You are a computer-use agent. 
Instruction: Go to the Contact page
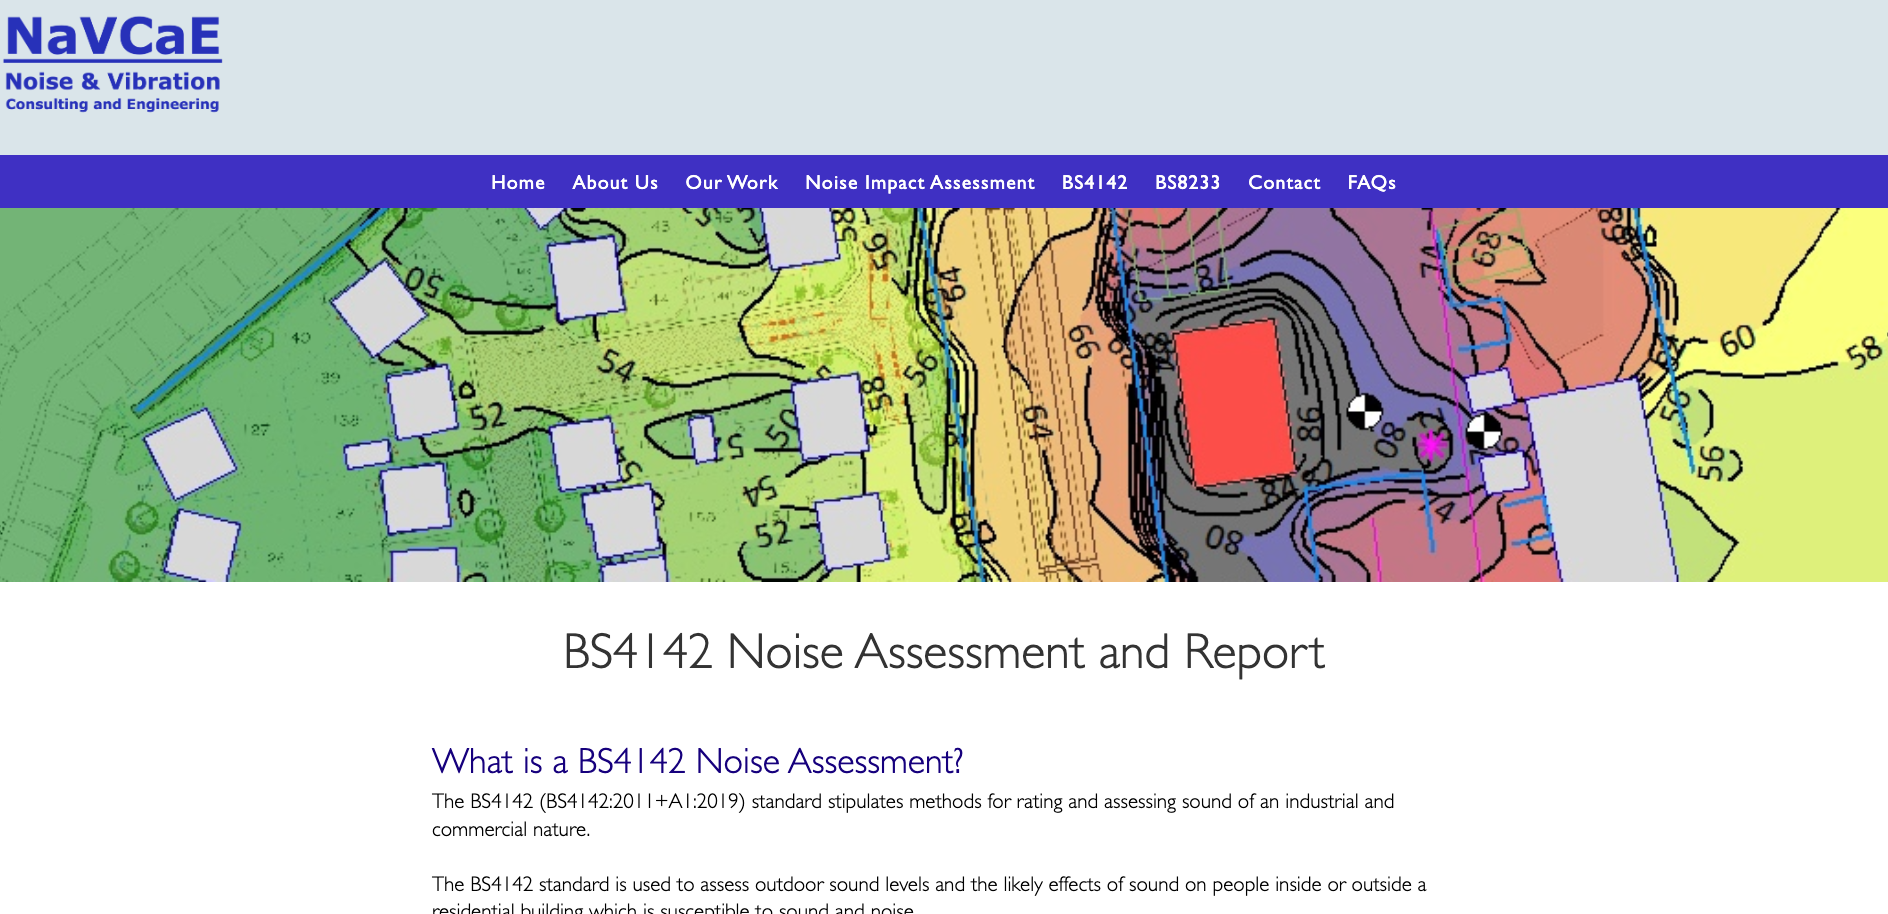[1283, 182]
